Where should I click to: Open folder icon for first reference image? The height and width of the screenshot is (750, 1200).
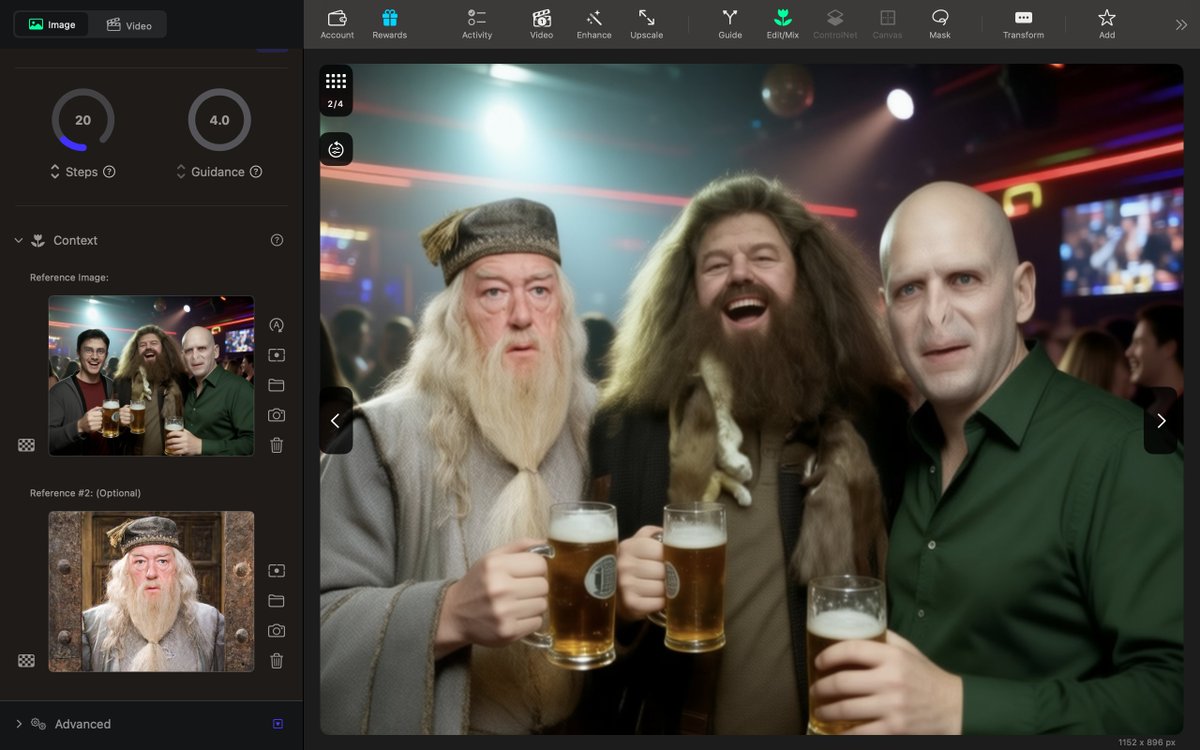277,385
